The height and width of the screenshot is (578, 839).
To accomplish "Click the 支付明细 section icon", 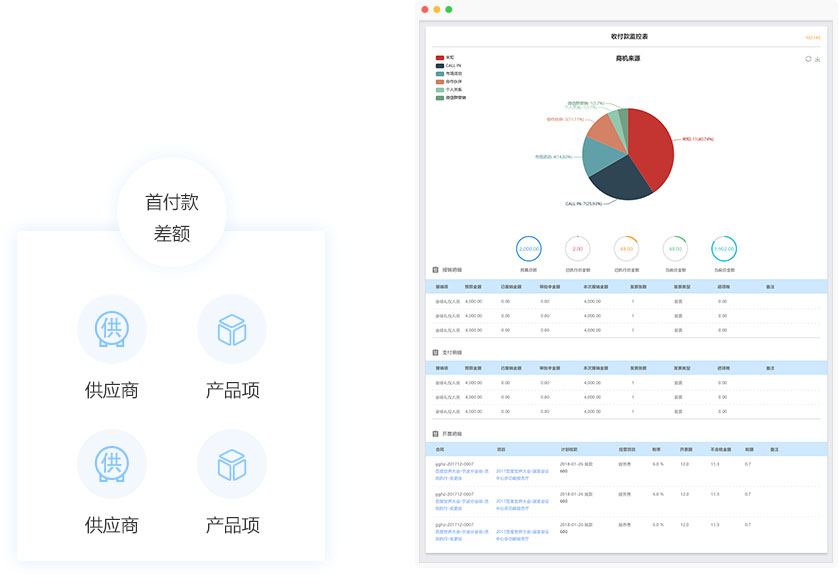I will [x=435, y=352].
